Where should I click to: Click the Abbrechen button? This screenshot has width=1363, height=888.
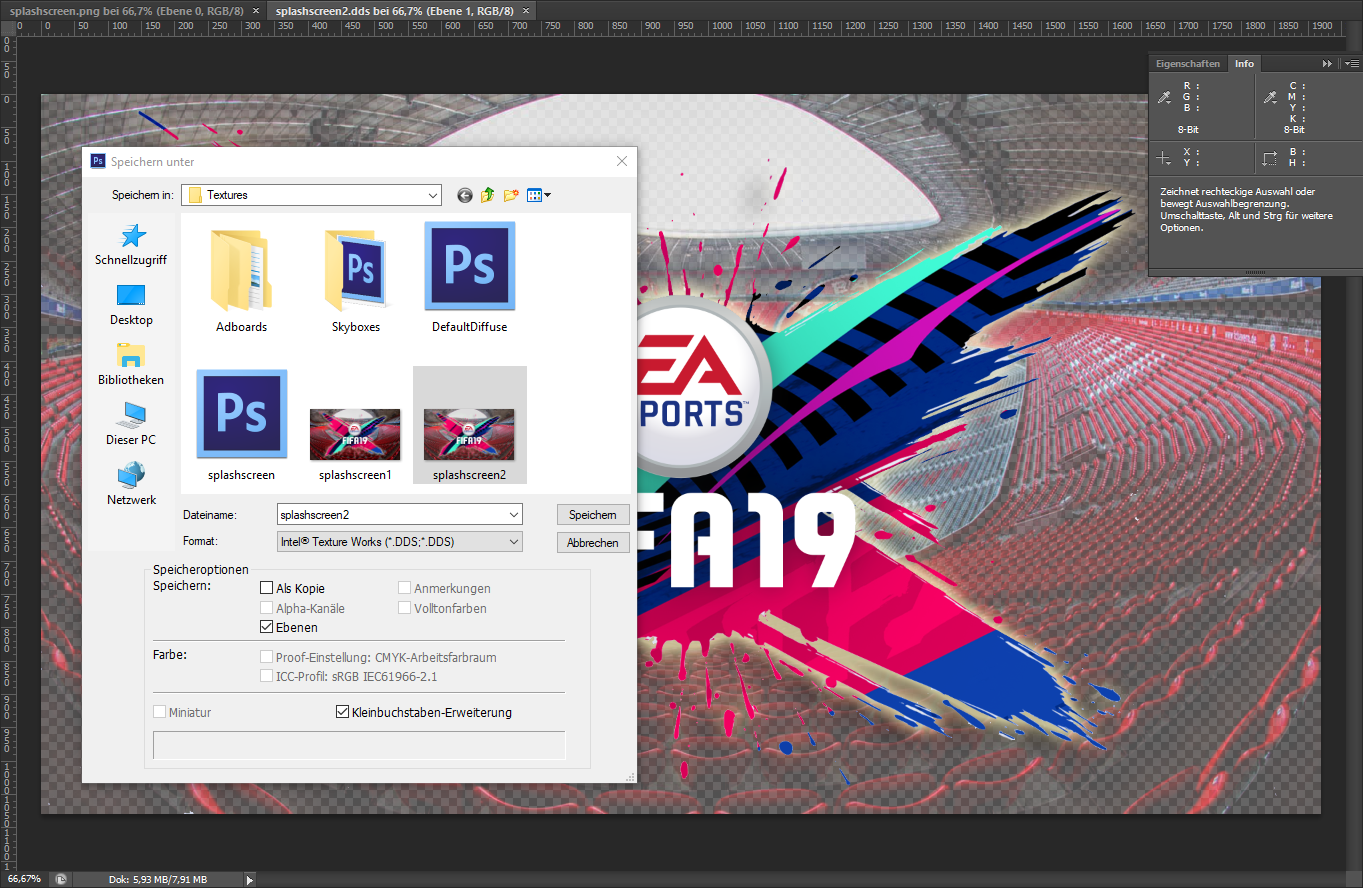coord(593,543)
